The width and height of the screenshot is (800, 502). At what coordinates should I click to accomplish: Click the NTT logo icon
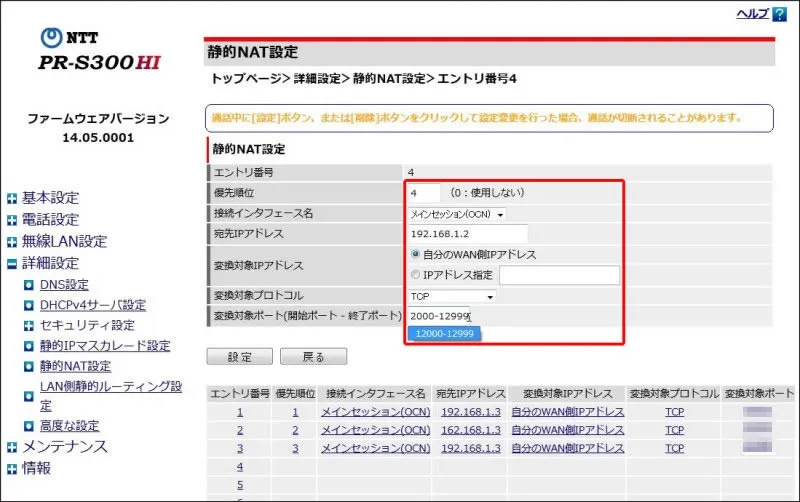(51, 37)
